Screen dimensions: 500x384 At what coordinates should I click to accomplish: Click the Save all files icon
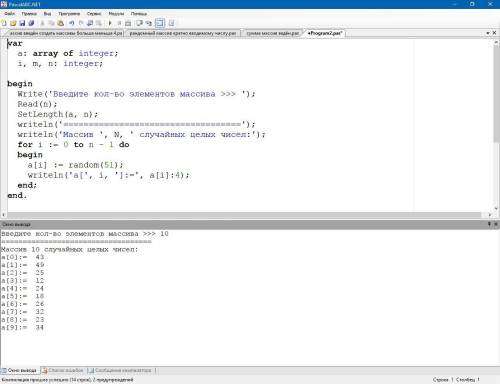pos(31,23)
